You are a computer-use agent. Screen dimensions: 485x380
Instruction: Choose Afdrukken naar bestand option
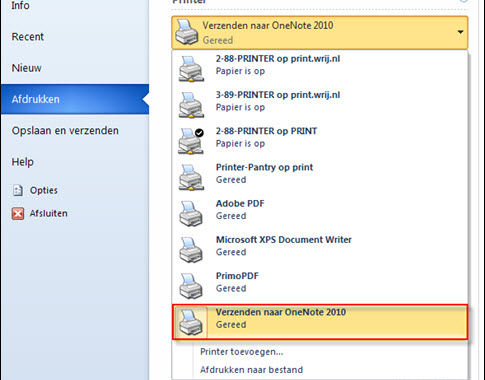pyautogui.click(x=252, y=370)
